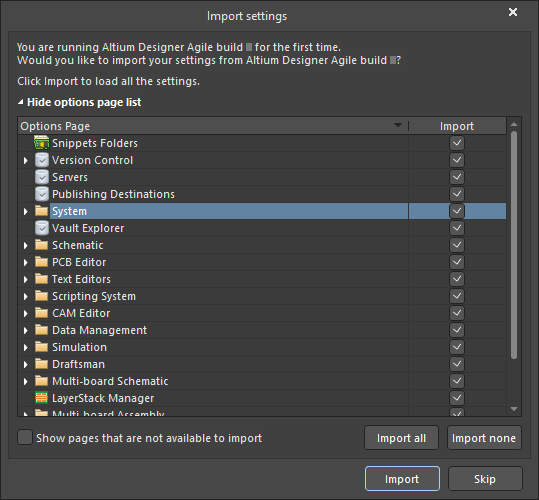
Task: Expand the CAM Editor tree node
Action: [x=25, y=313]
